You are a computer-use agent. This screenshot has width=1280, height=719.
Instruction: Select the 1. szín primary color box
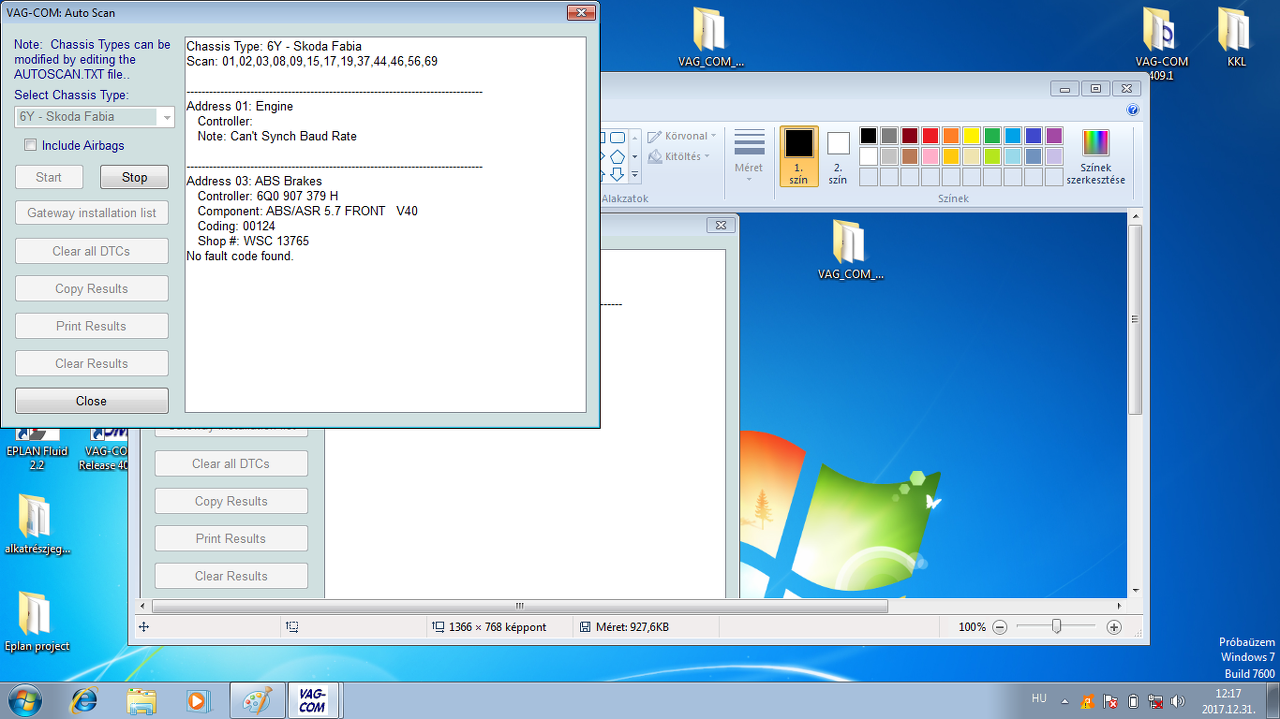point(799,156)
